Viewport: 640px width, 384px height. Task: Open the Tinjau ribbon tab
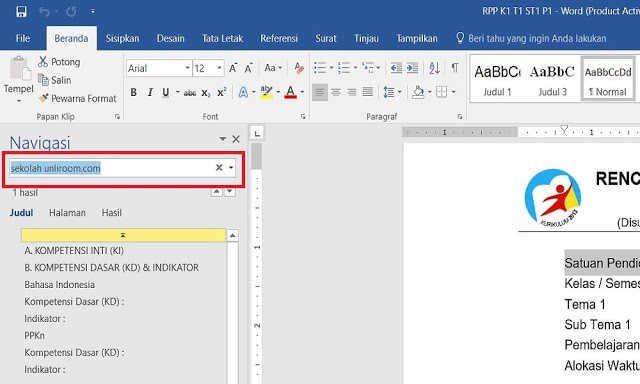coord(366,38)
